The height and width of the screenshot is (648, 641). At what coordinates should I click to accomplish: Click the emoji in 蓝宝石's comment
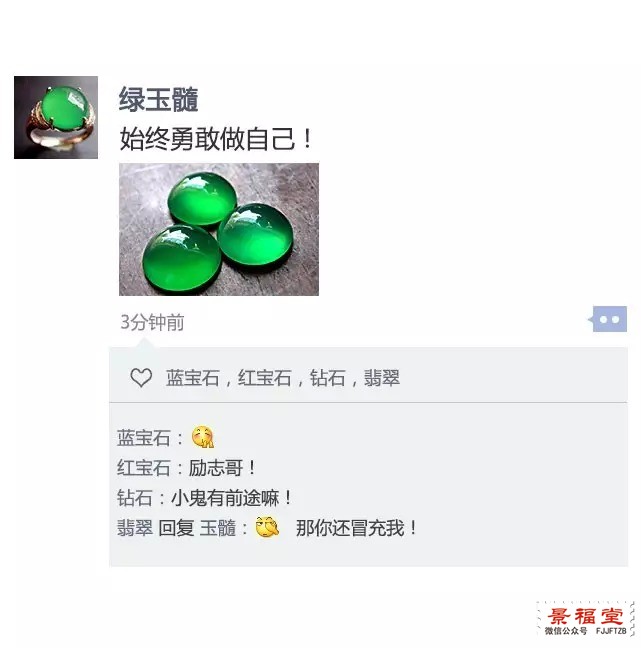pos(203,437)
